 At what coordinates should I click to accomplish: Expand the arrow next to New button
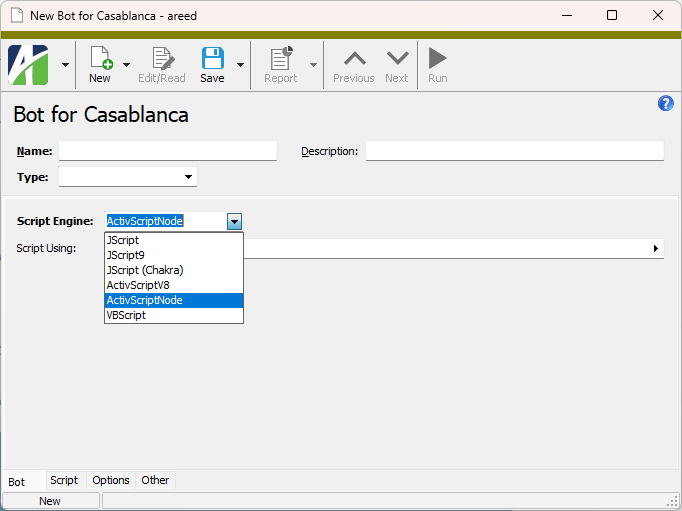127,65
